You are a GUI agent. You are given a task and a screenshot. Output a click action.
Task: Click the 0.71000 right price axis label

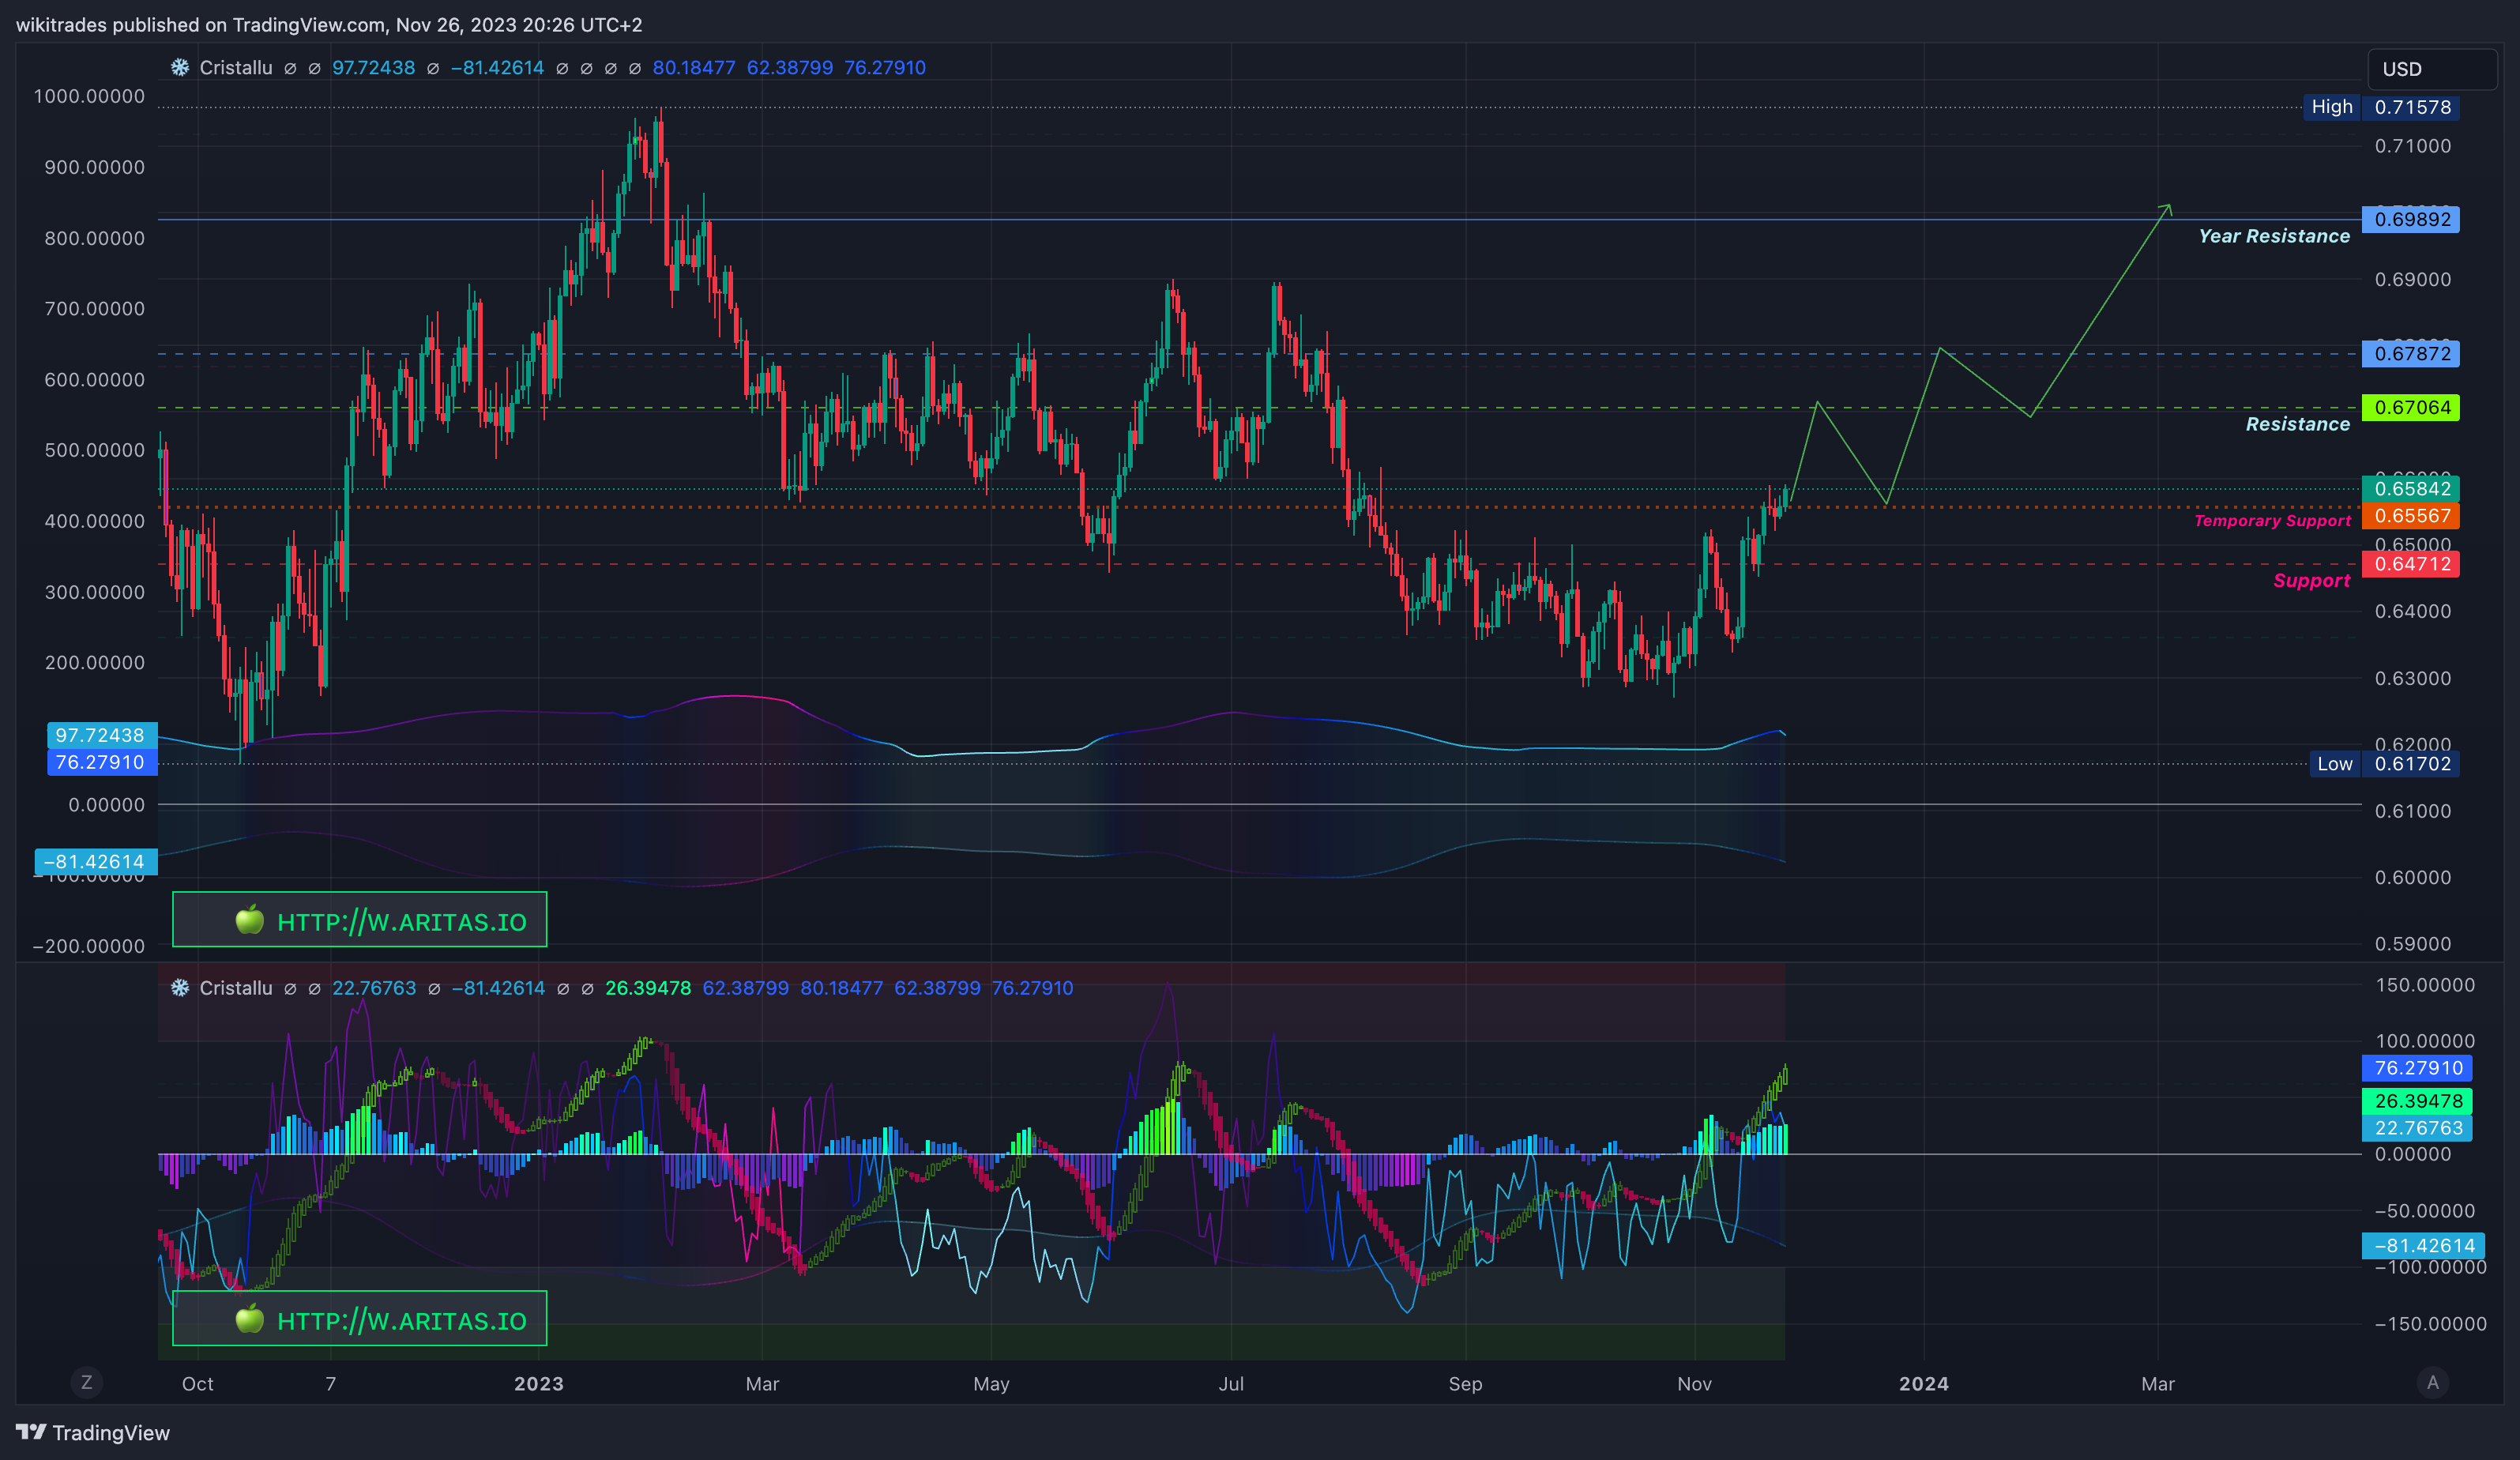[x=2413, y=146]
